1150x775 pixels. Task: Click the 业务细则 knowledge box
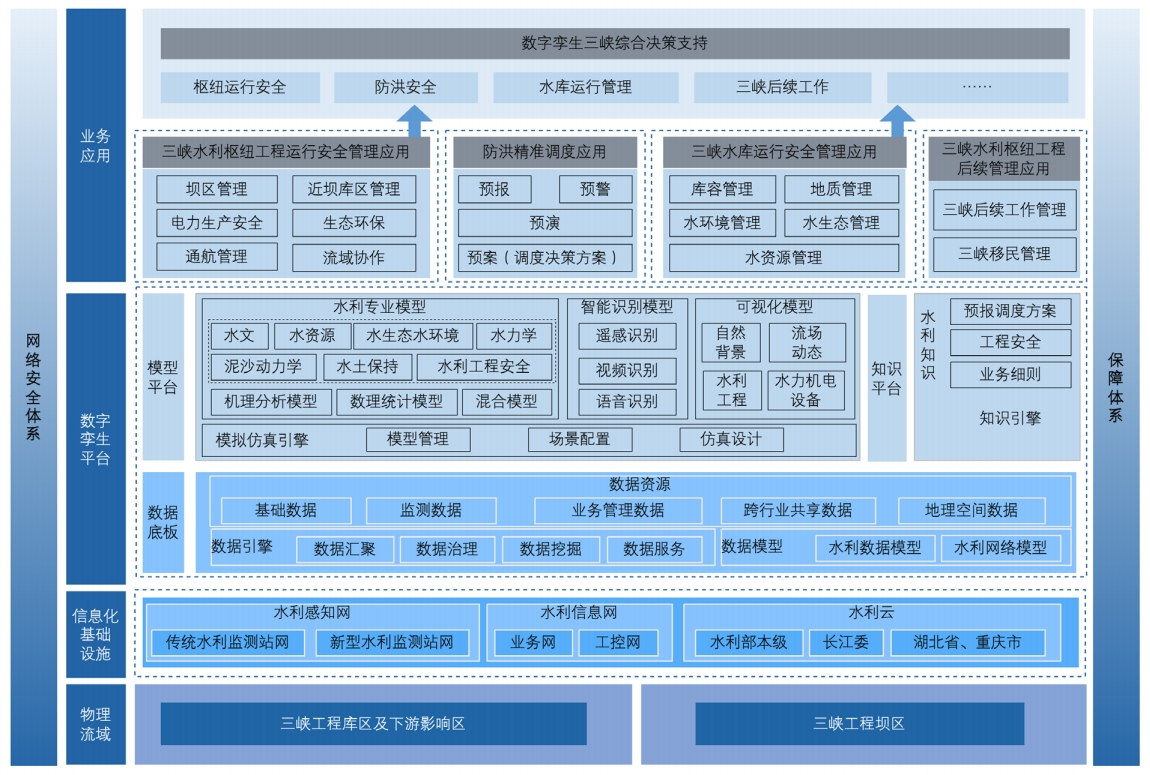click(1011, 375)
